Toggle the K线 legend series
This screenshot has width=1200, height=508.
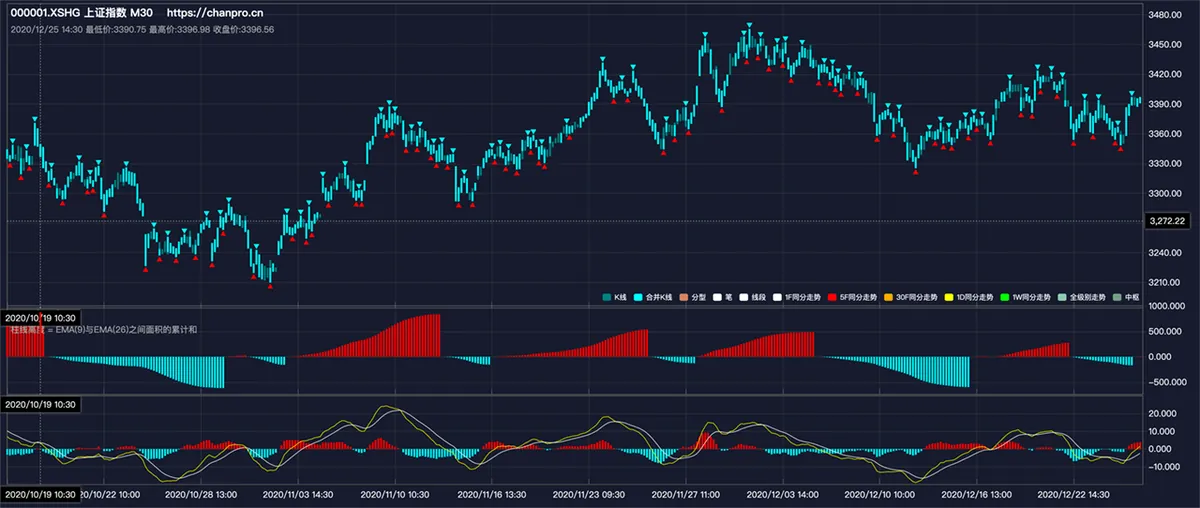(613, 297)
